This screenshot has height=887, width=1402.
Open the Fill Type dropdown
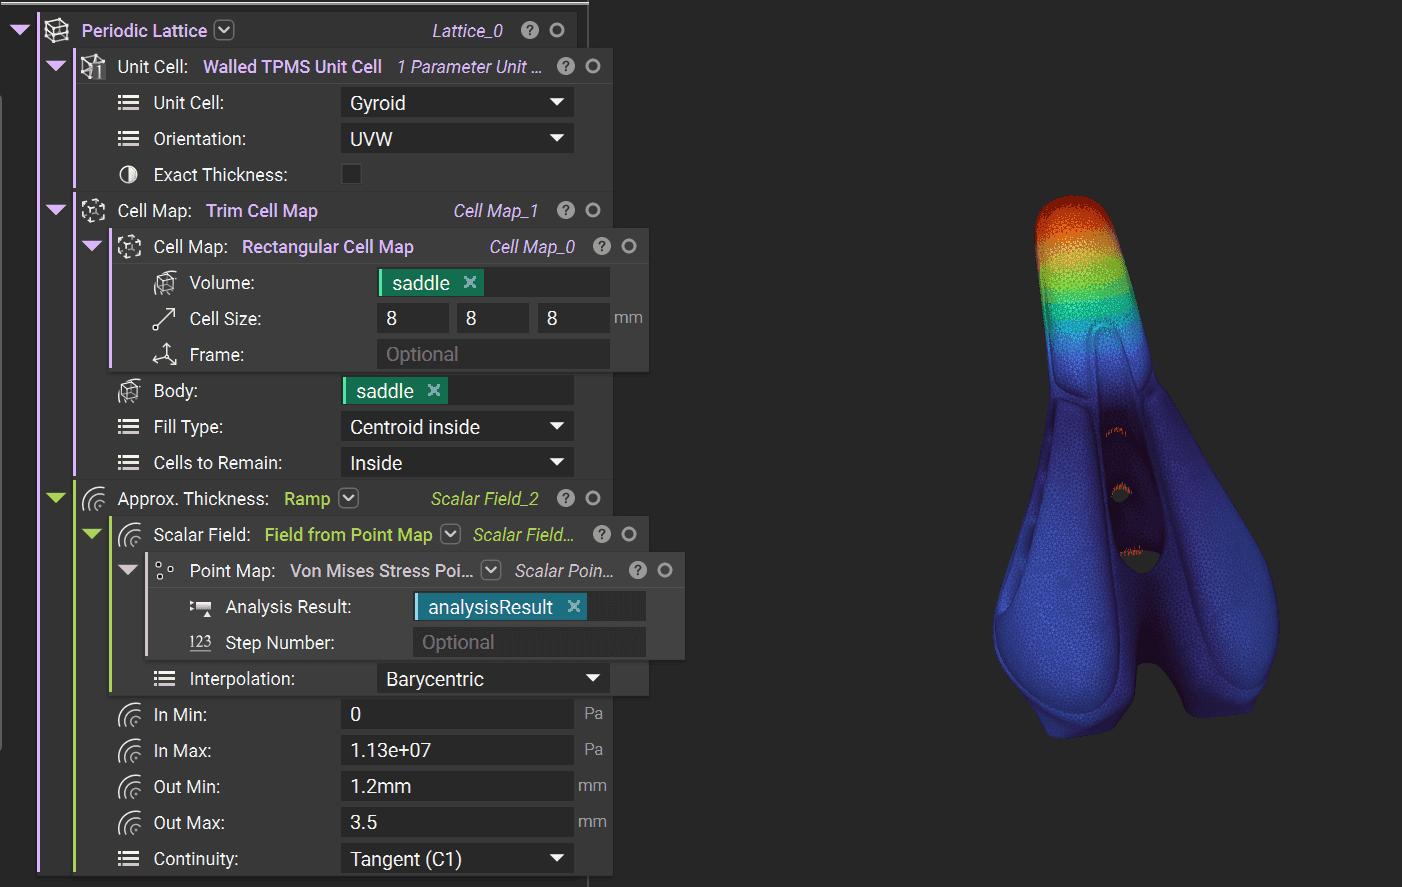457,427
